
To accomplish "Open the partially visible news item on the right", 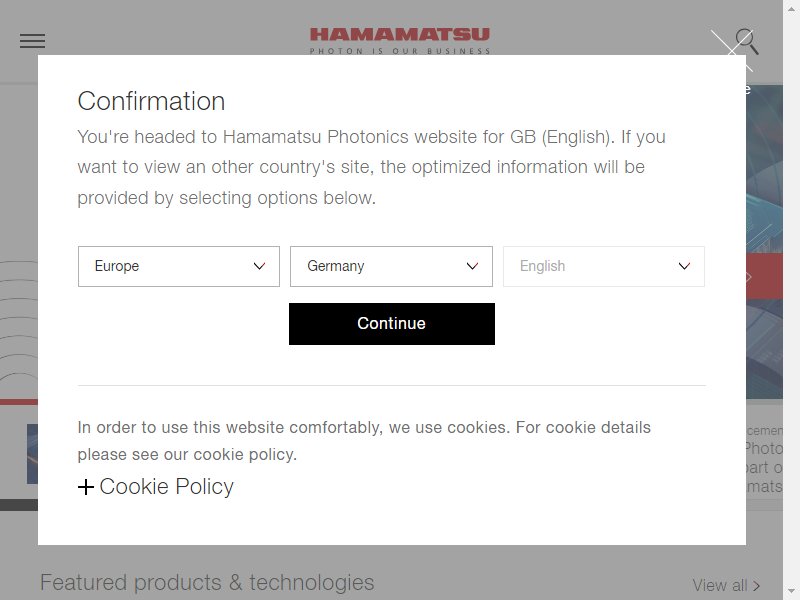I will (764, 459).
